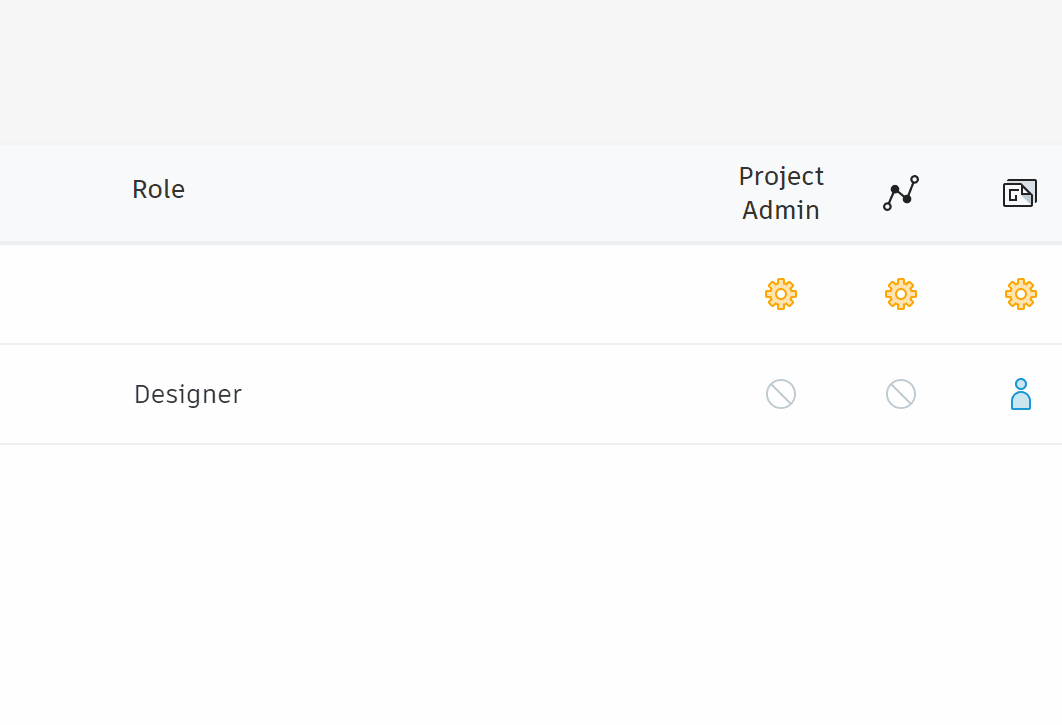The image size is (1062, 725).
Task: Click the blue member icon in Designer row
Action: [x=1021, y=394]
